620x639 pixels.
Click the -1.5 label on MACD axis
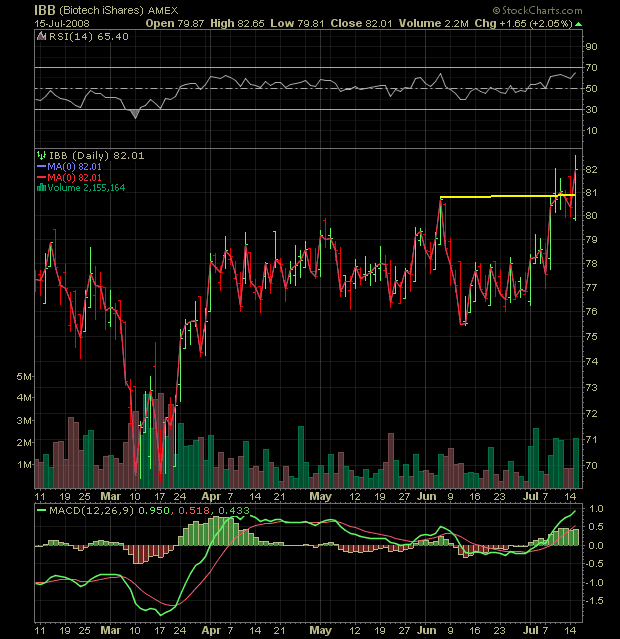click(x=595, y=601)
